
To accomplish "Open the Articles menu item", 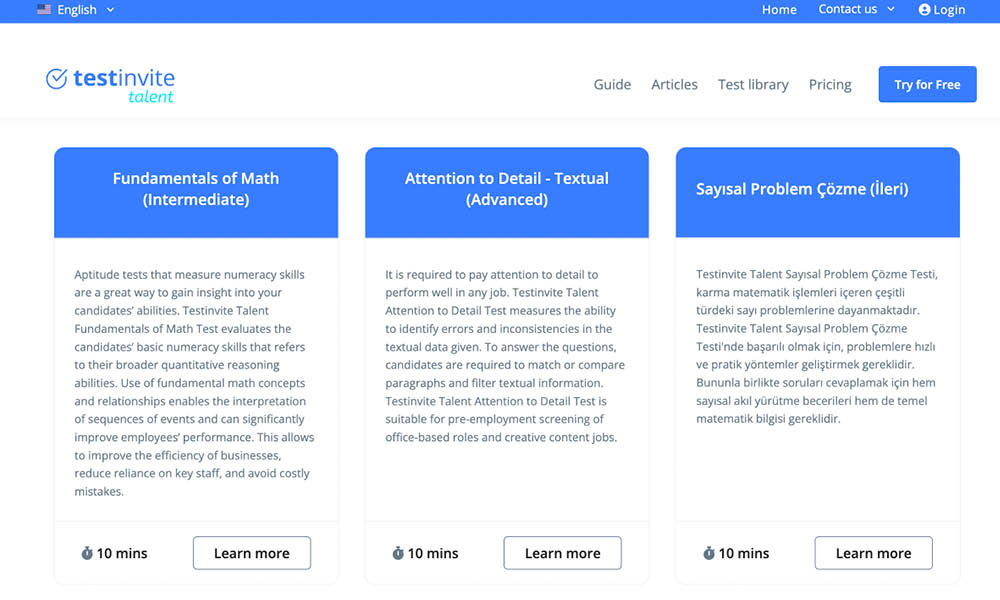I will (x=674, y=85).
